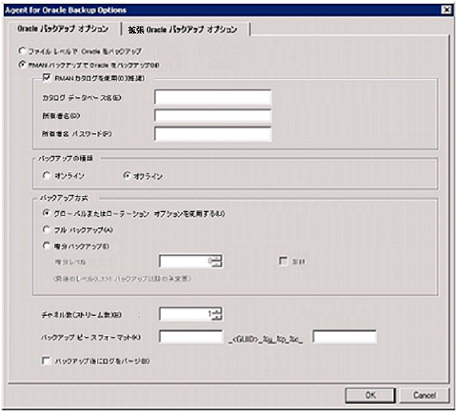Select file-level Oracle backup radio button
Screen dimensions: 457x412
coord(22,51)
